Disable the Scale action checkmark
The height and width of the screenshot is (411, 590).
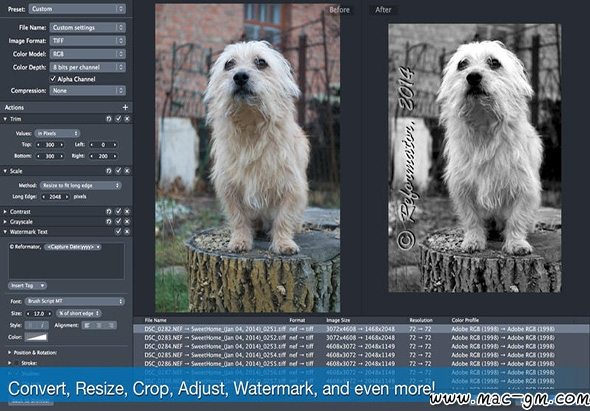[118, 171]
